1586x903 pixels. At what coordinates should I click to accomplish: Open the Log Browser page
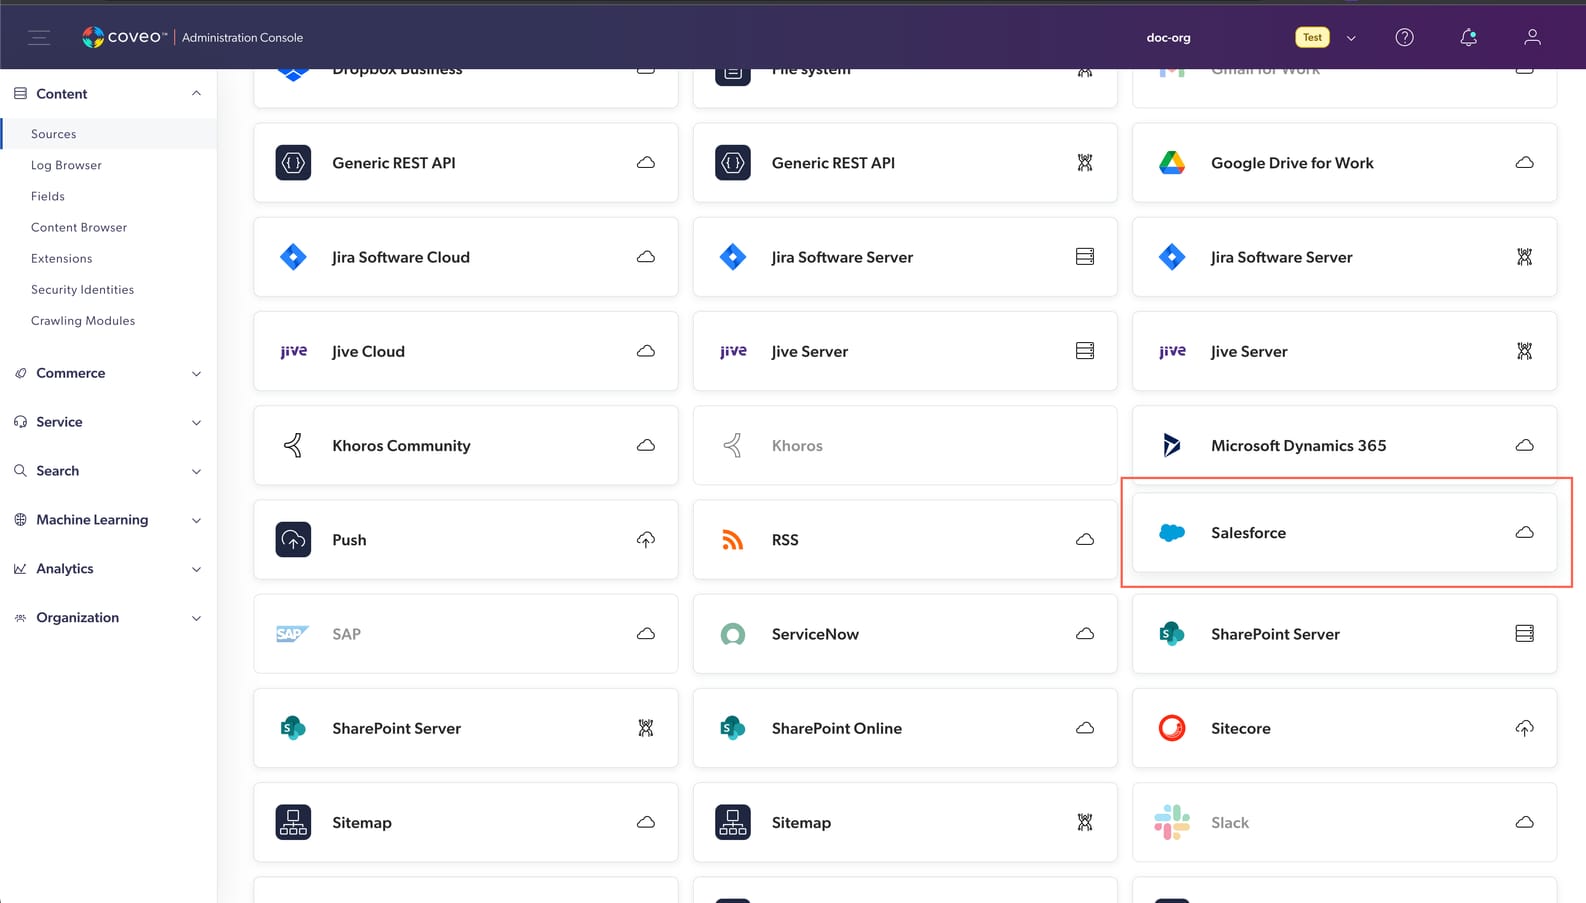(66, 165)
